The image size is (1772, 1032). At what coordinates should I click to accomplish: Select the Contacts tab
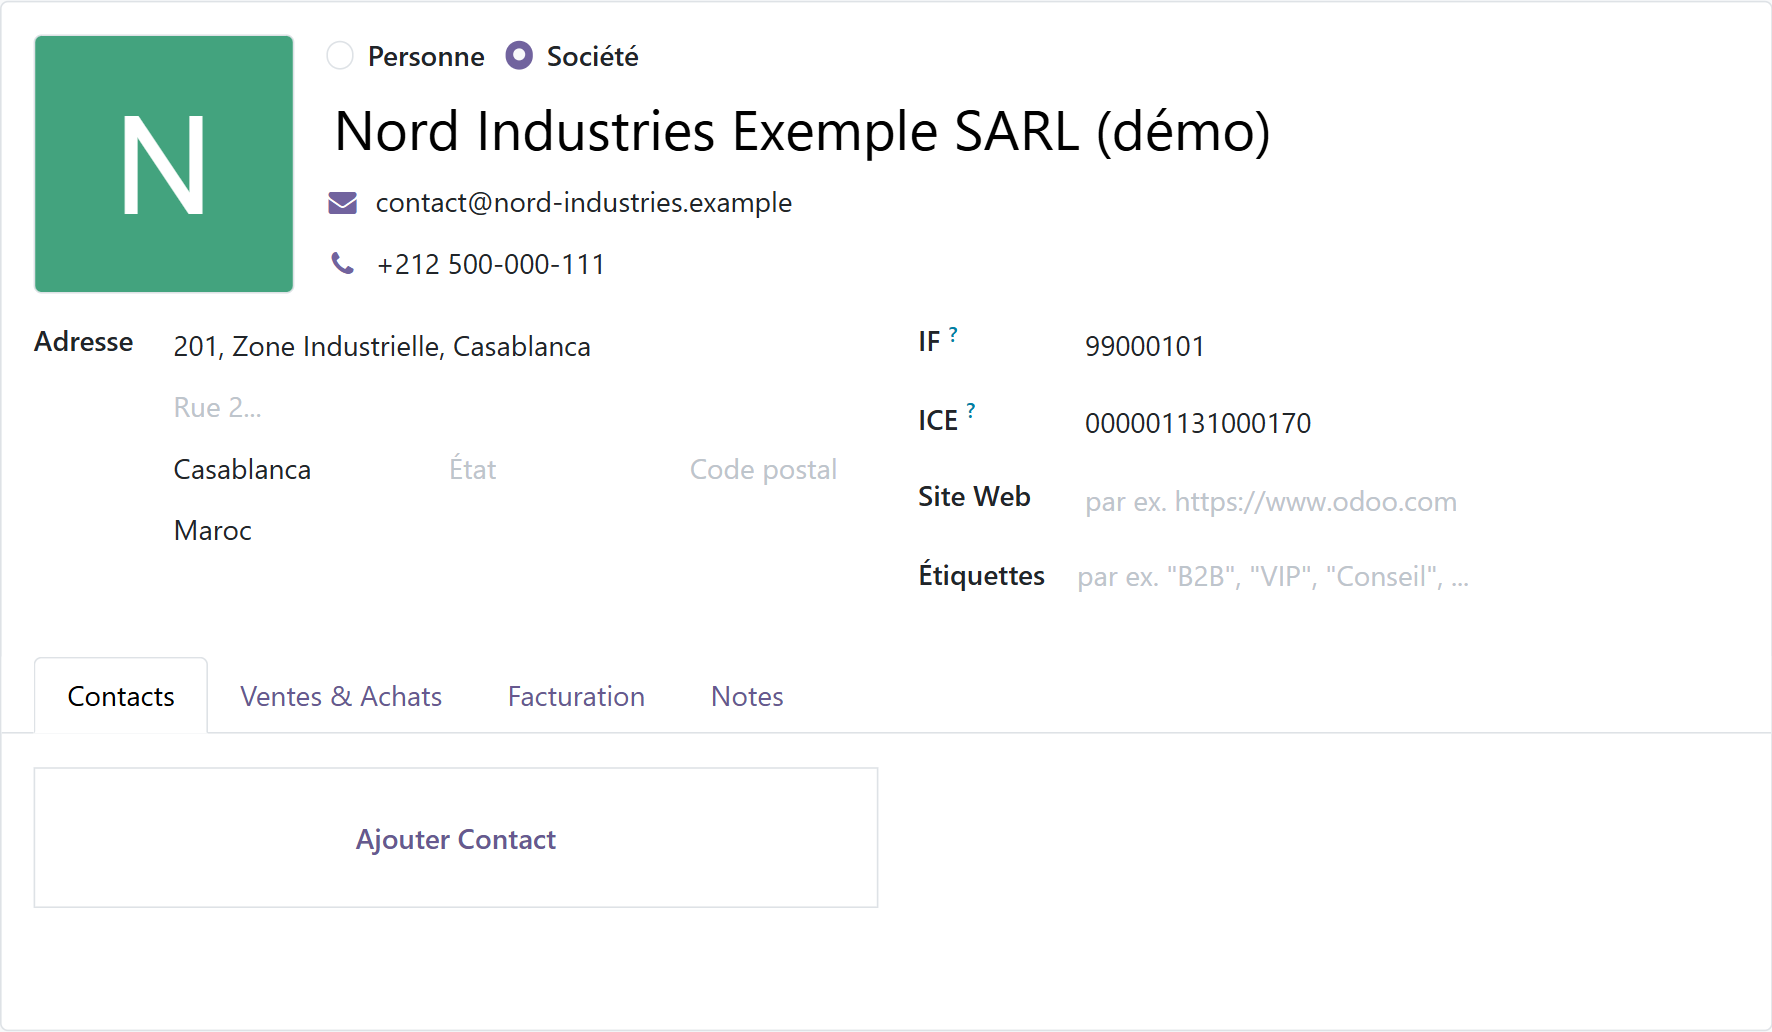click(121, 696)
